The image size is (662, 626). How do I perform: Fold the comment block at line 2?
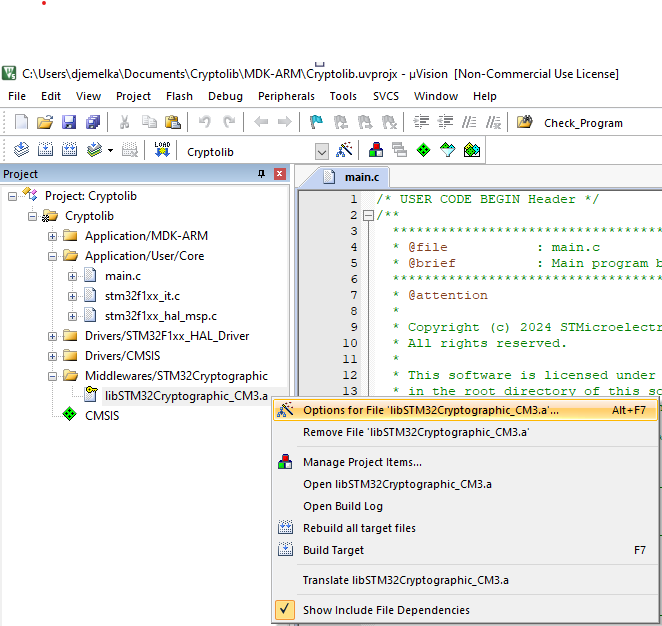pos(368,216)
